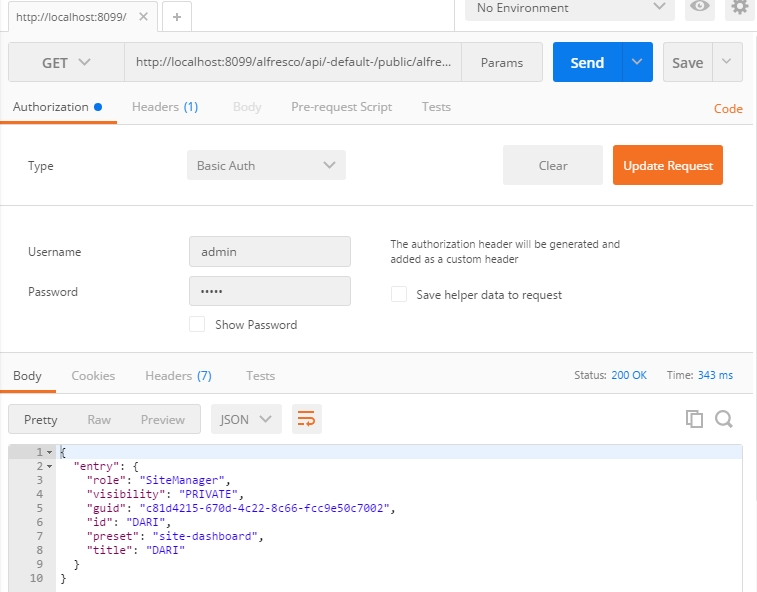Select the disabled request Body tab

[247, 107]
